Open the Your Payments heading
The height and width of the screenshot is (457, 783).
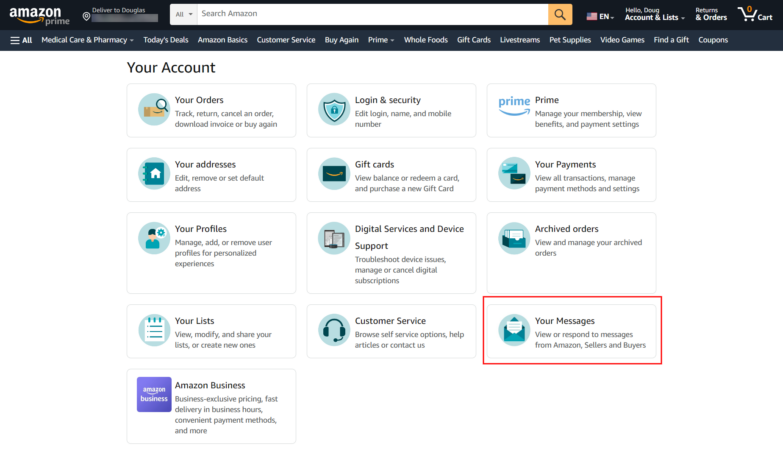[565, 164]
